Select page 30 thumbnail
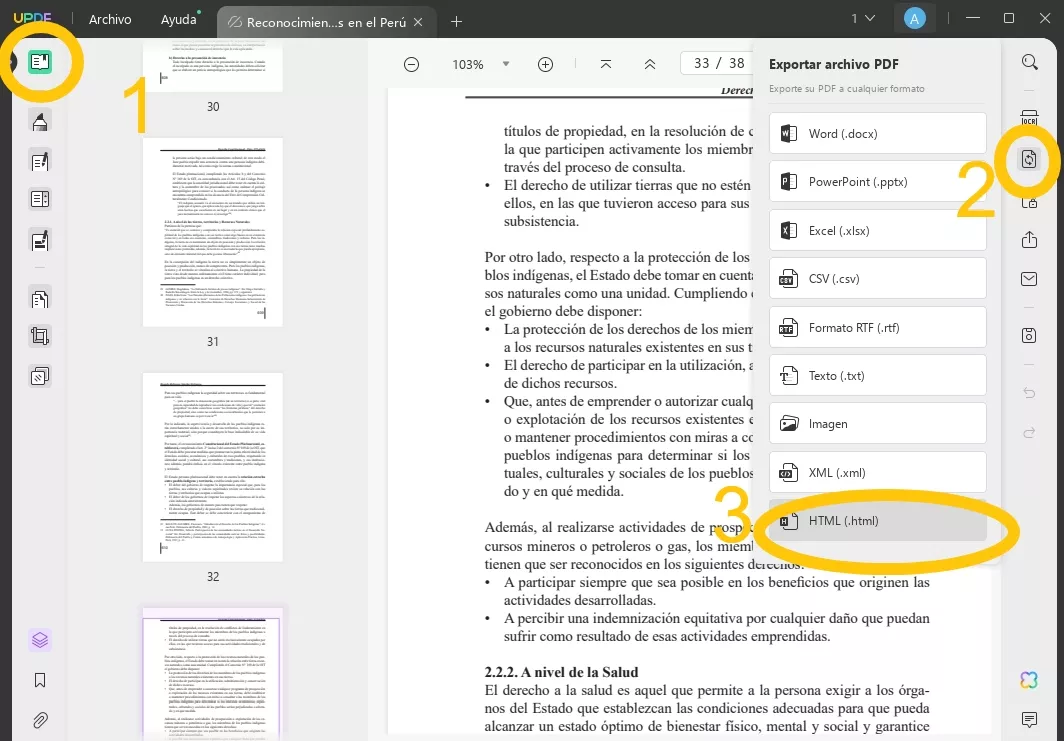1064x741 pixels. 212,66
